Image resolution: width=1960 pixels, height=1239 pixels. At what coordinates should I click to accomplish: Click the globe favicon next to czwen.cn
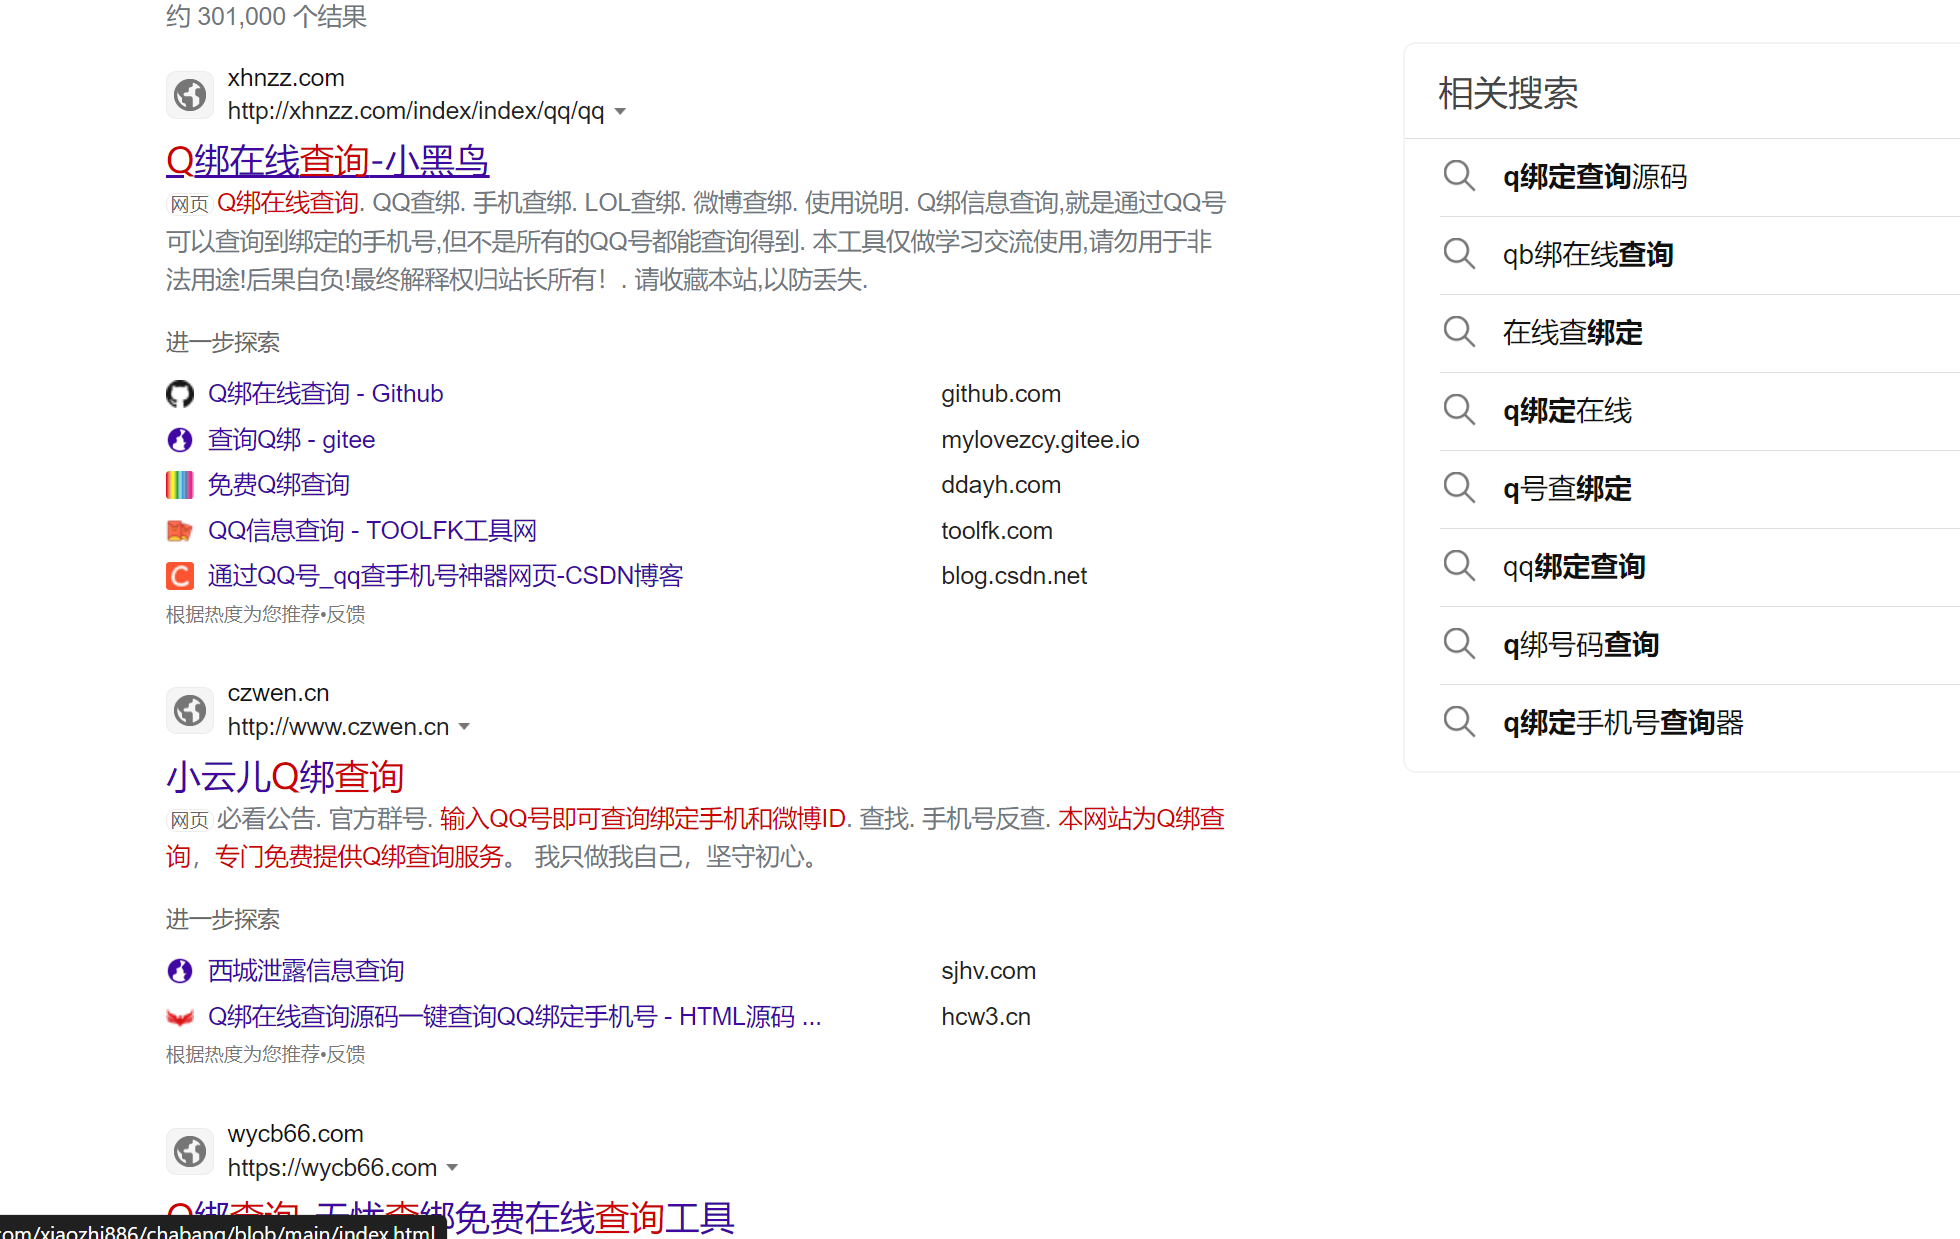pyautogui.click(x=190, y=710)
